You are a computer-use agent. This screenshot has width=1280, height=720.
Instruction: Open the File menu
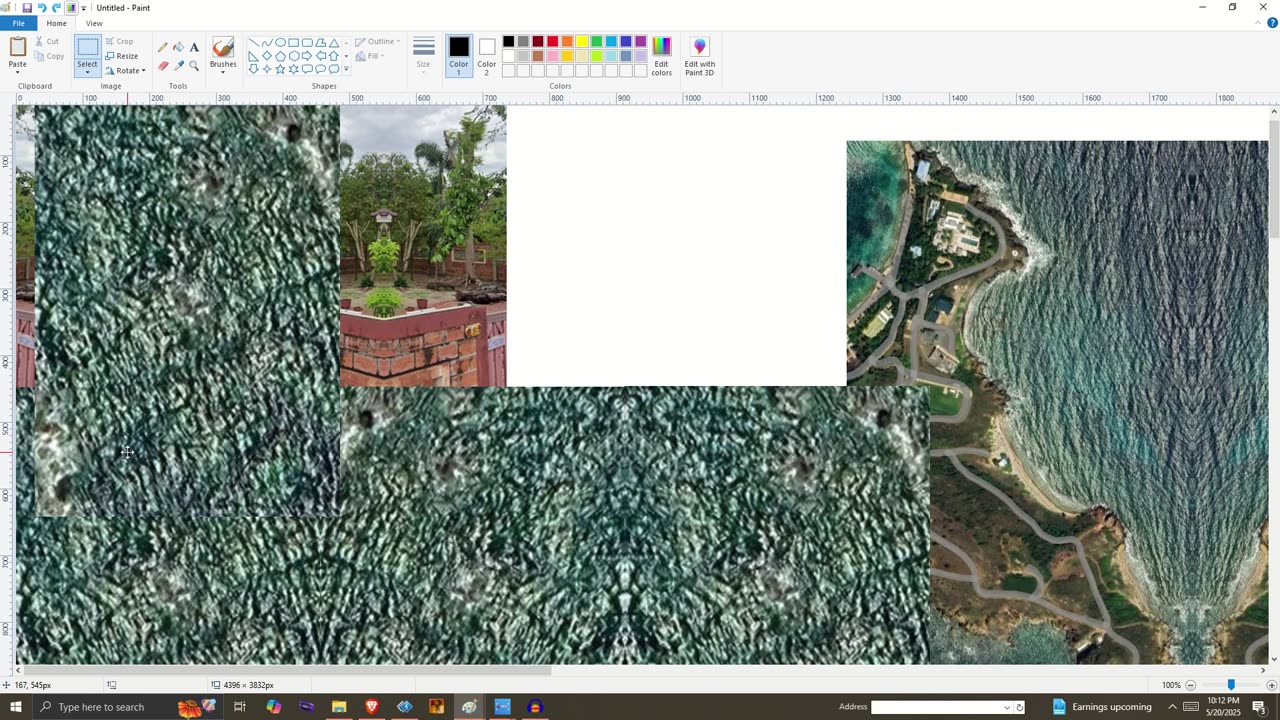tap(18, 23)
